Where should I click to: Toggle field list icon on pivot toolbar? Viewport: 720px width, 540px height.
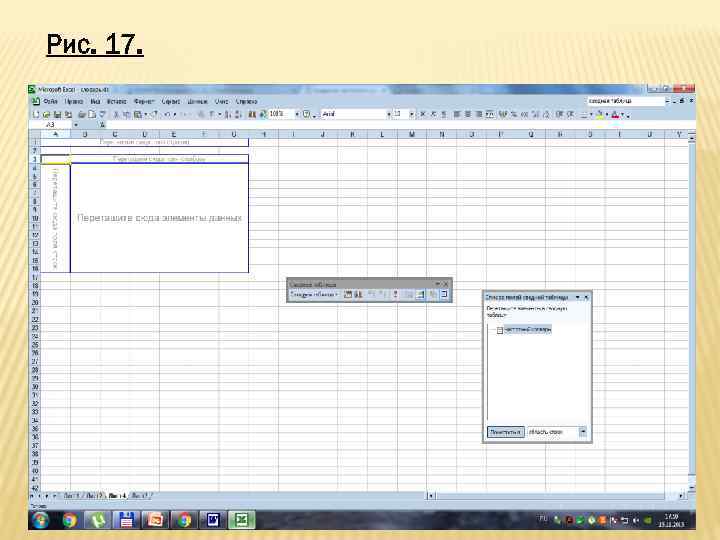[444, 294]
